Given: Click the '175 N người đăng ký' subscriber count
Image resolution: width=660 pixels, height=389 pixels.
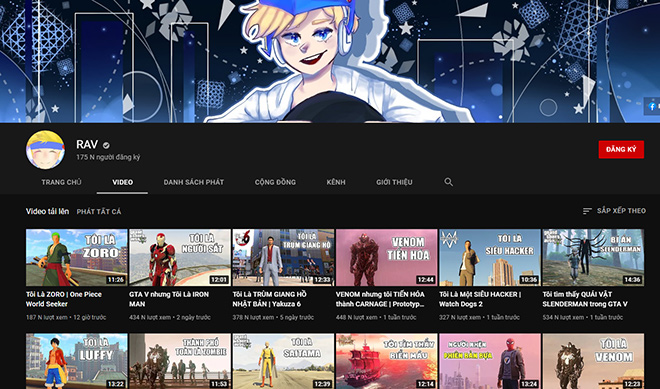Looking at the screenshot, I should tap(108, 157).
